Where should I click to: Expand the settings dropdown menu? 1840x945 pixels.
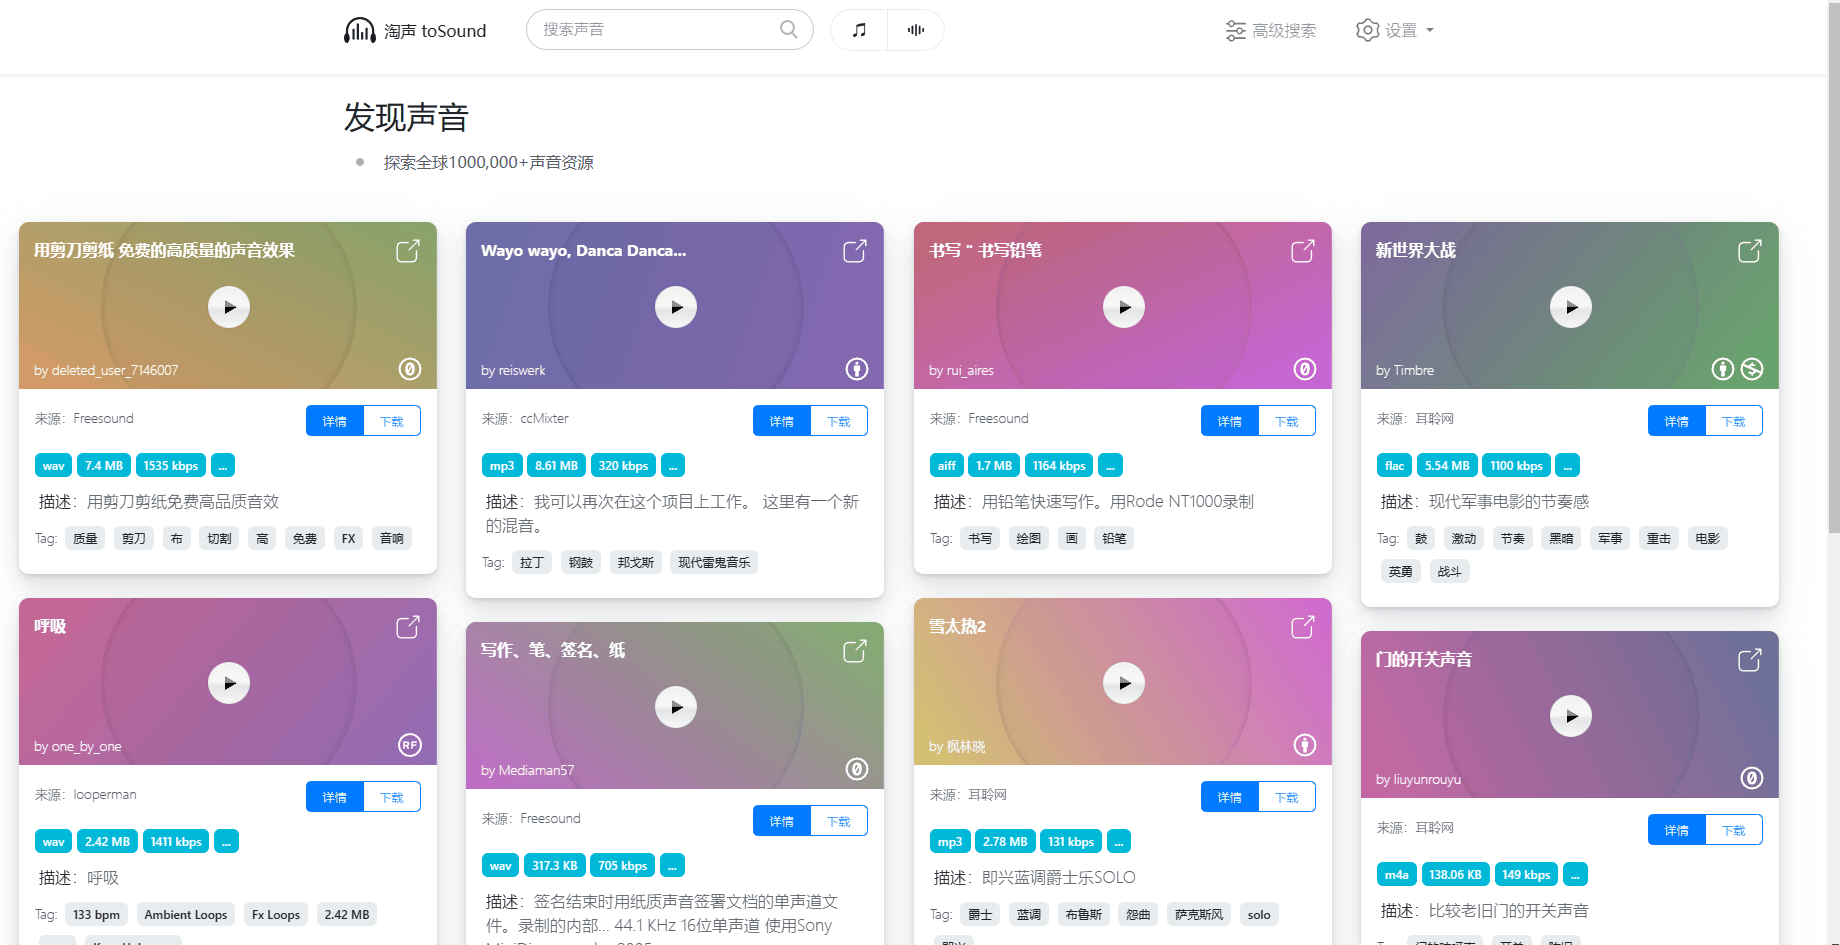point(1395,31)
